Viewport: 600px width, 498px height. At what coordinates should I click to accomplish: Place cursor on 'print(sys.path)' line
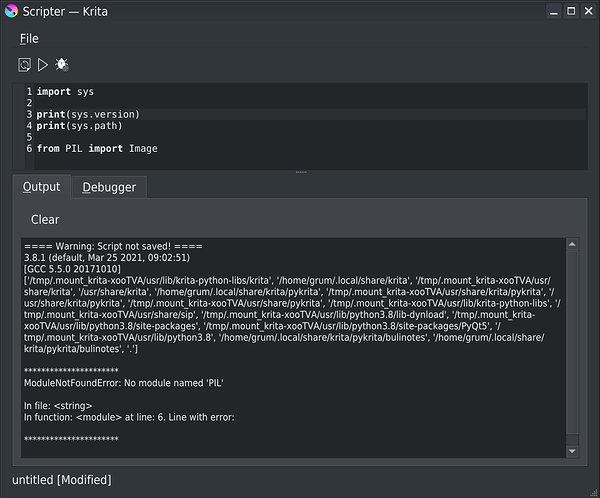click(x=79, y=126)
